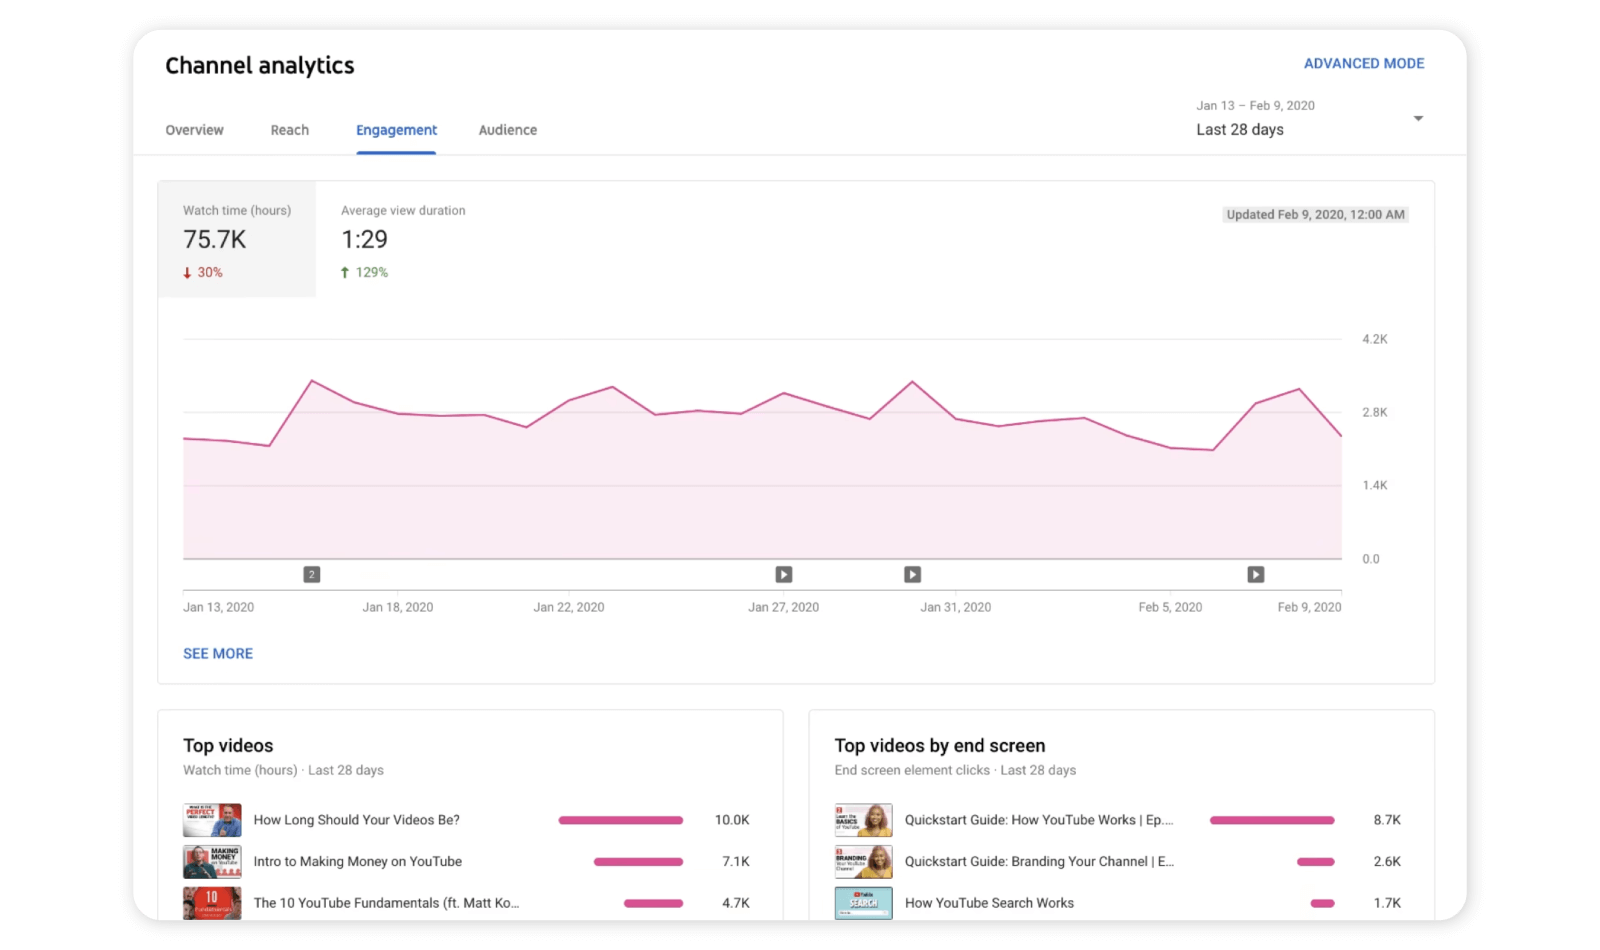Click the MAKING MONEY video thumbnail

click(x=212, y=861)
